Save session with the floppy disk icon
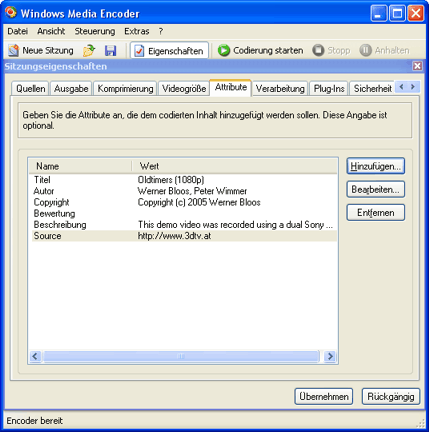Screen dimensions: 429x432 coord(110,51)
